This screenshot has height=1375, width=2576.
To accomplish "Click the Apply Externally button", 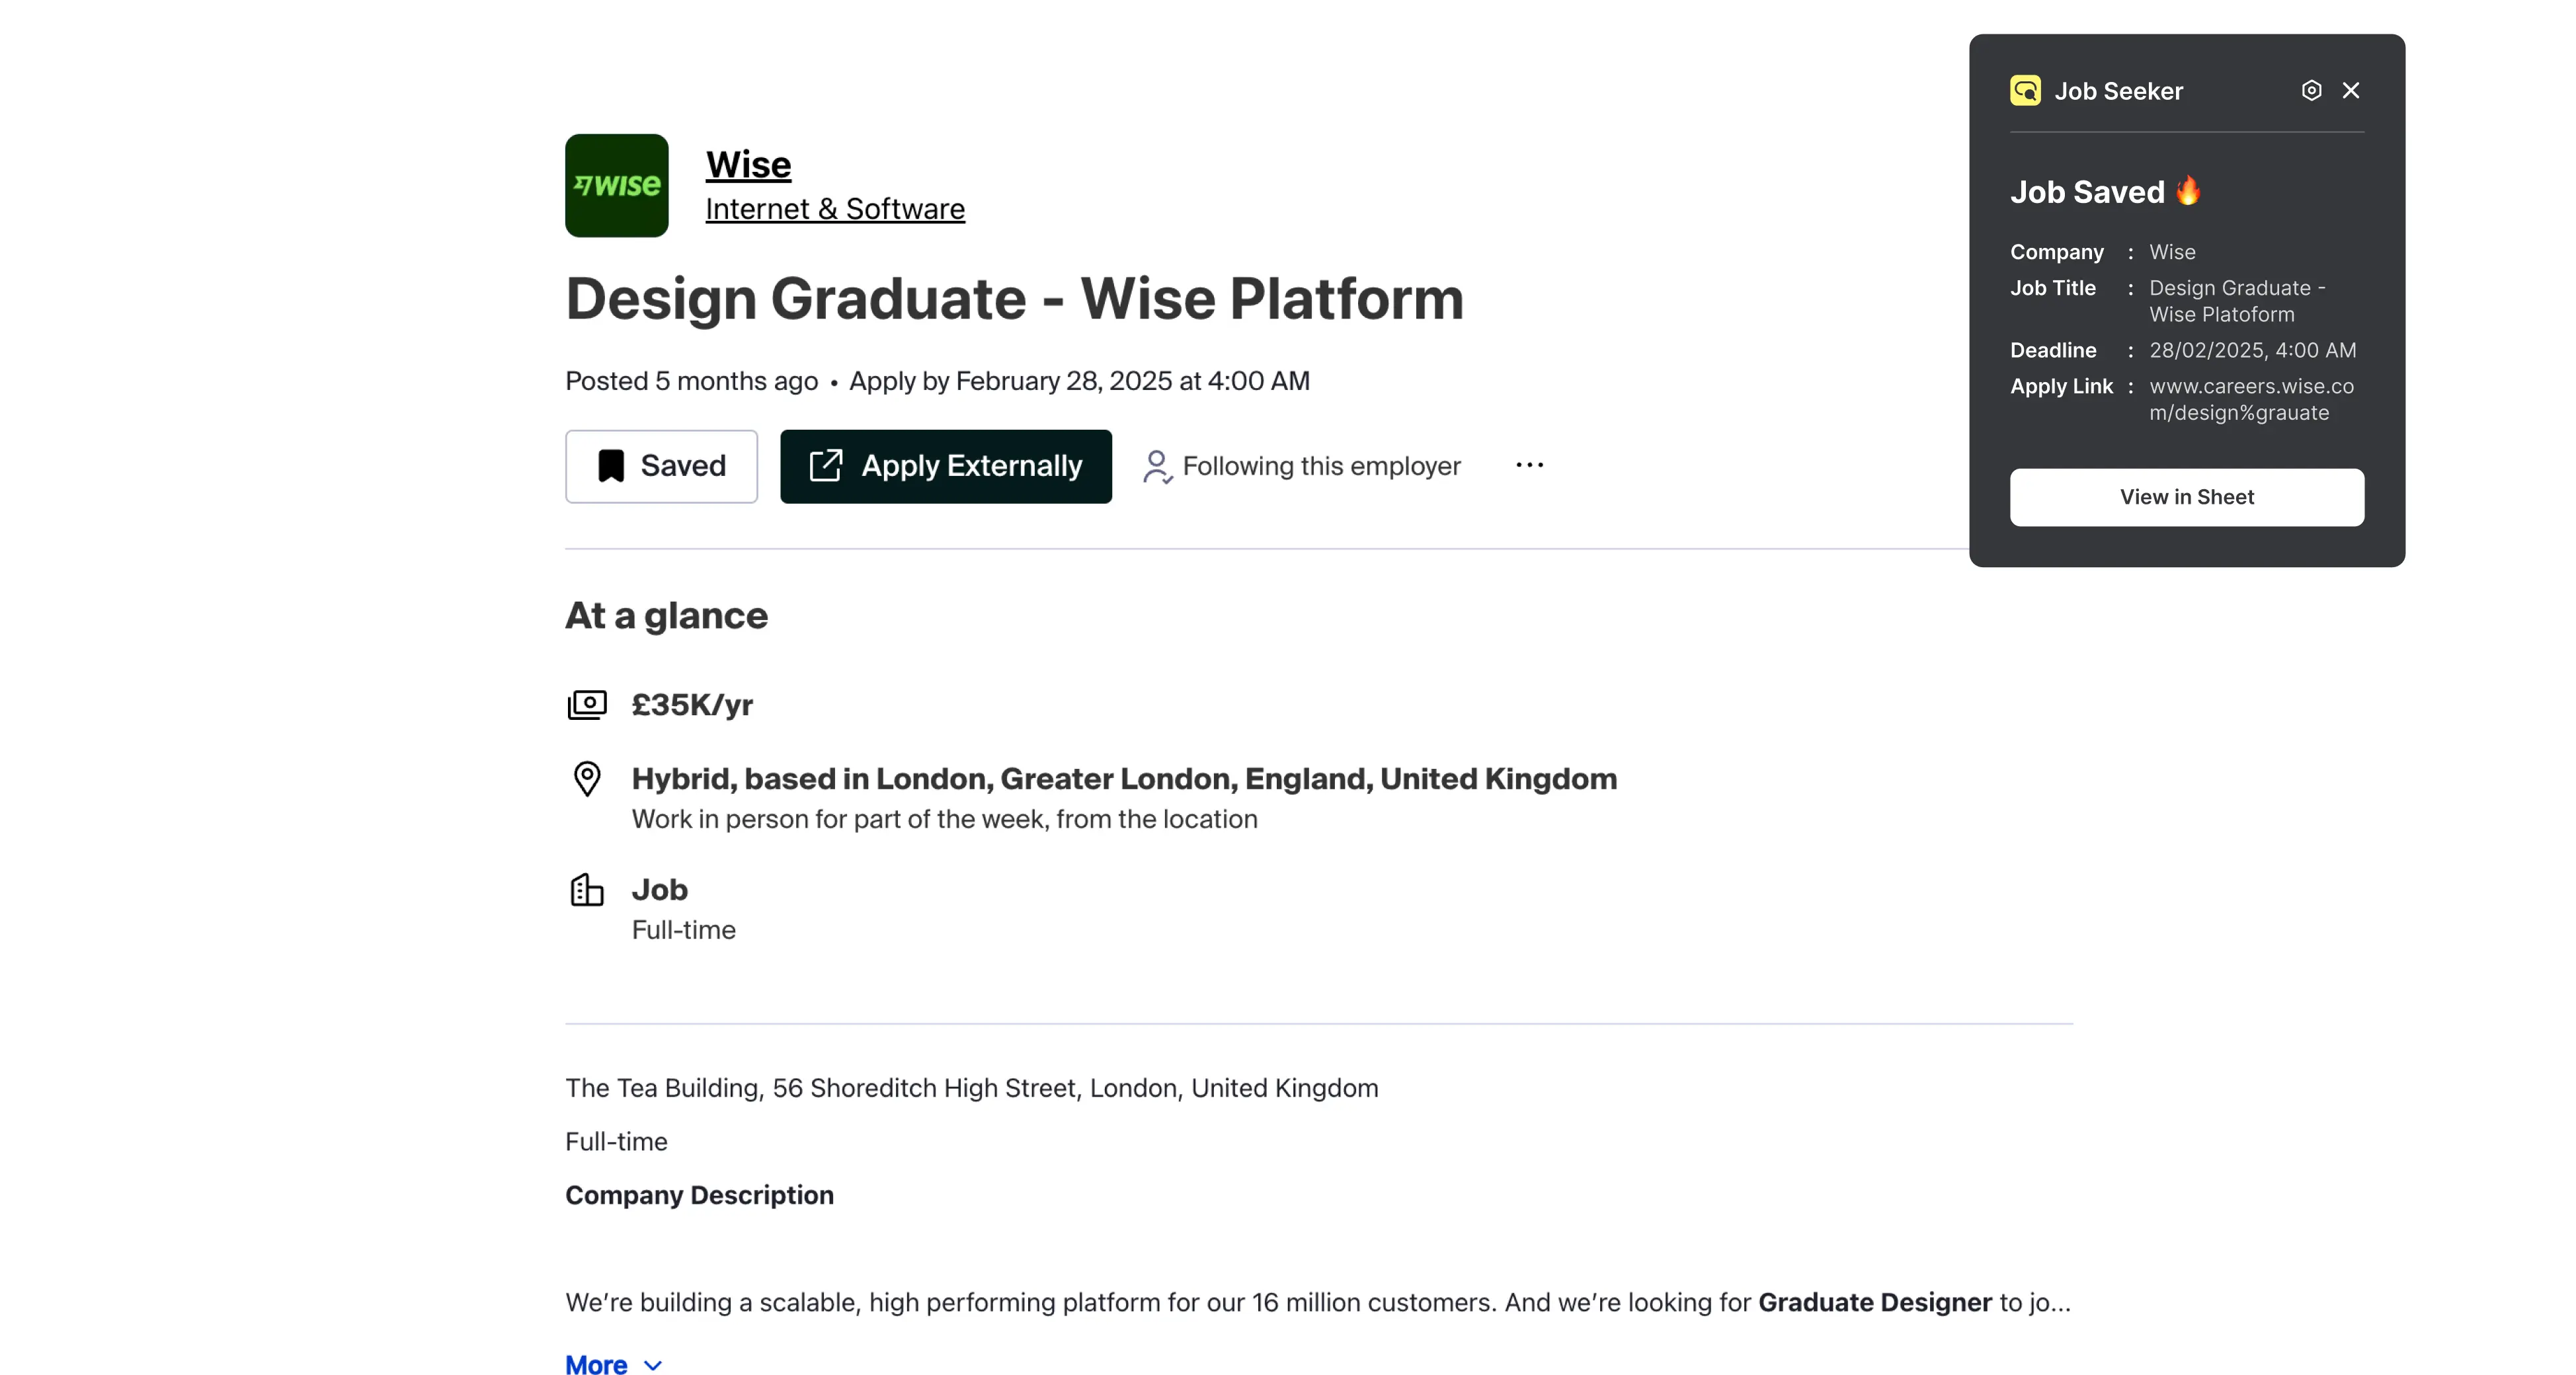I will click(x=945, y=466).
